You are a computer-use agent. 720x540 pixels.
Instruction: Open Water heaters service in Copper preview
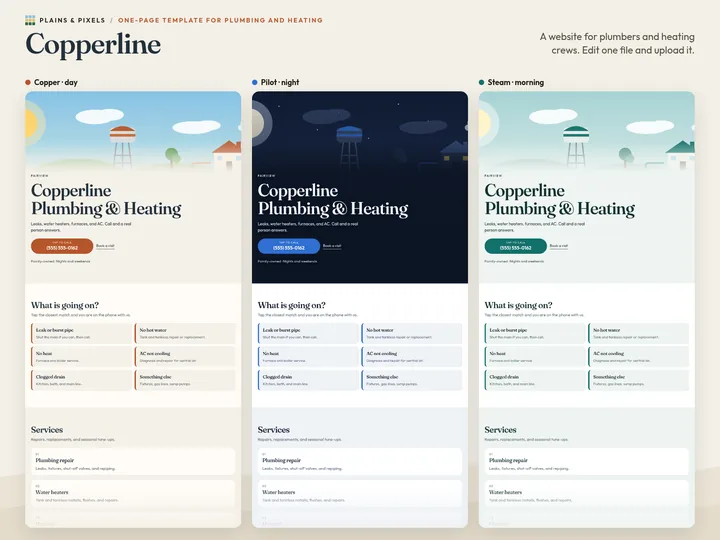[x=133, y=494]
